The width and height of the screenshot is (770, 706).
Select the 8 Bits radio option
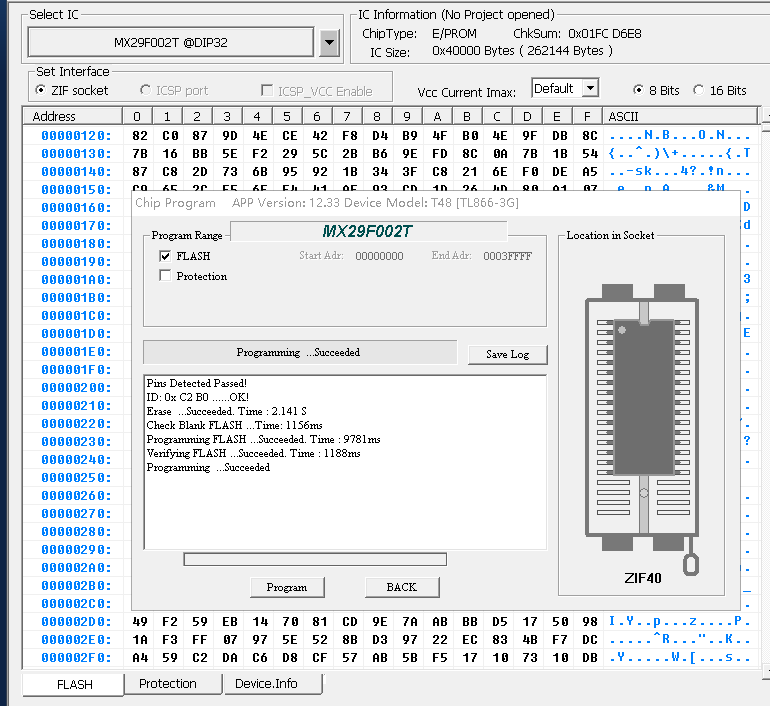(x=638, y=90)
